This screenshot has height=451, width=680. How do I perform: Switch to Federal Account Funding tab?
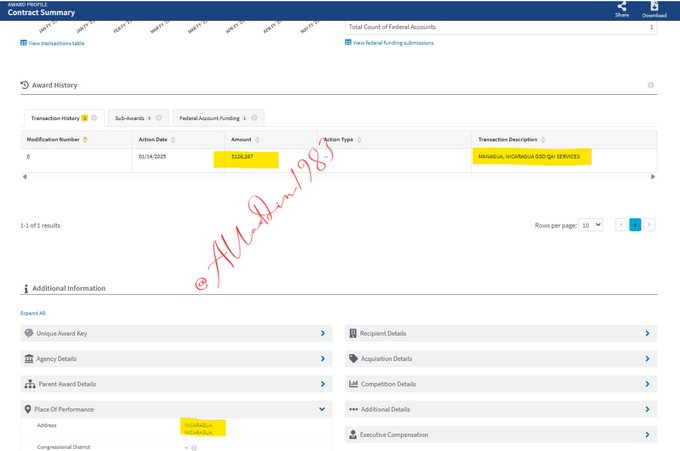tap(211, 118)
